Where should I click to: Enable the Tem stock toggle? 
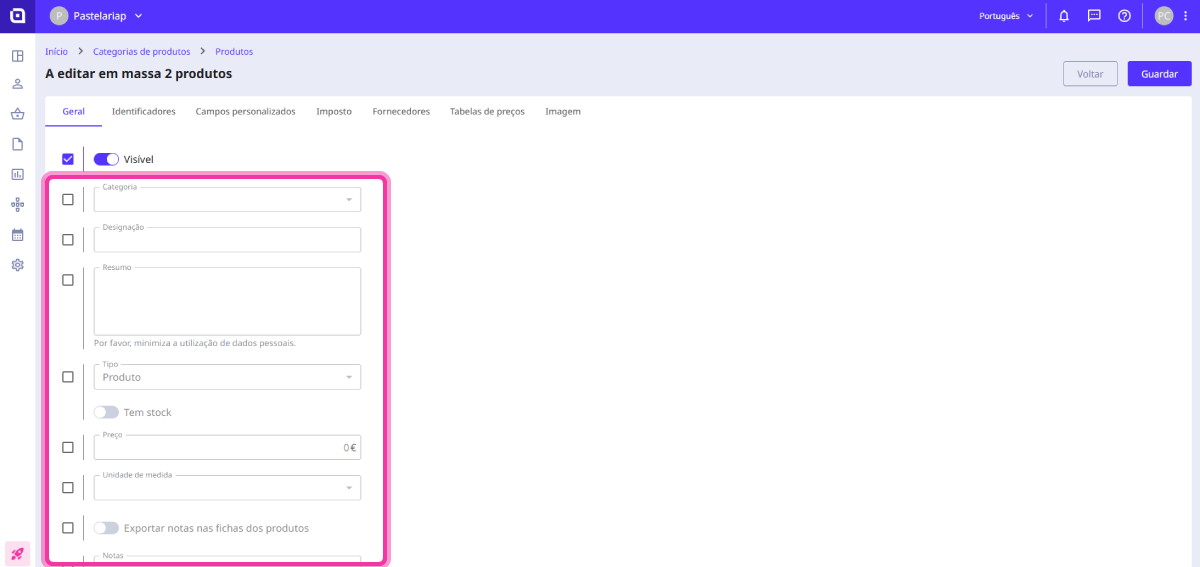pos(106,412)
